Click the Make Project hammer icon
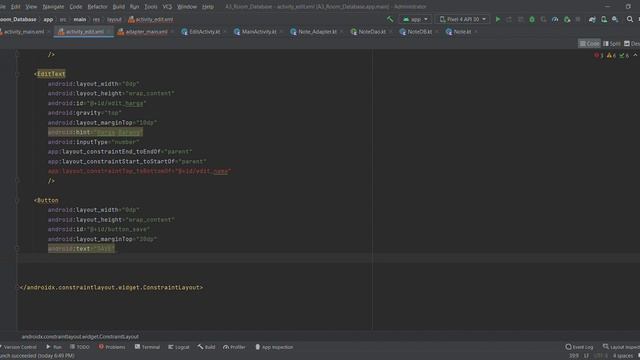 point(390,19)
